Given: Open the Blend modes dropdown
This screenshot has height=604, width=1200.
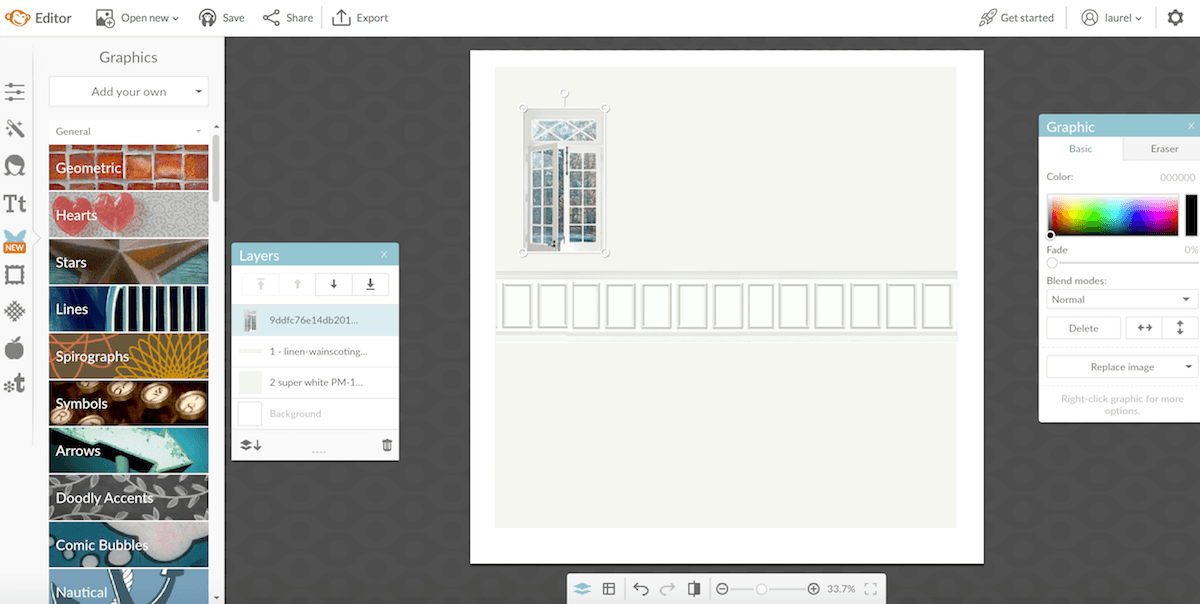Looking at the screenshot, I should click(1120, 298).
